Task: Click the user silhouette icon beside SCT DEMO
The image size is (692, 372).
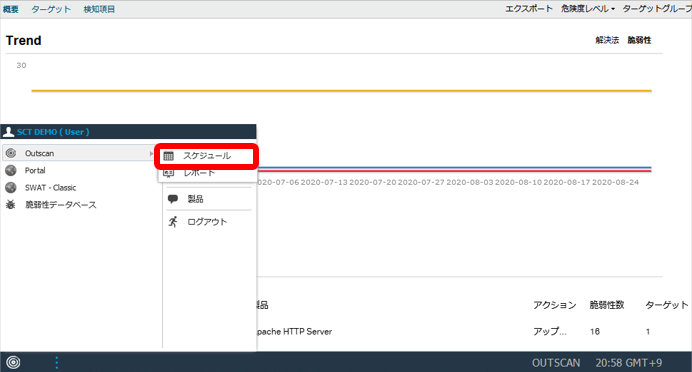Action: click(8, 132)
